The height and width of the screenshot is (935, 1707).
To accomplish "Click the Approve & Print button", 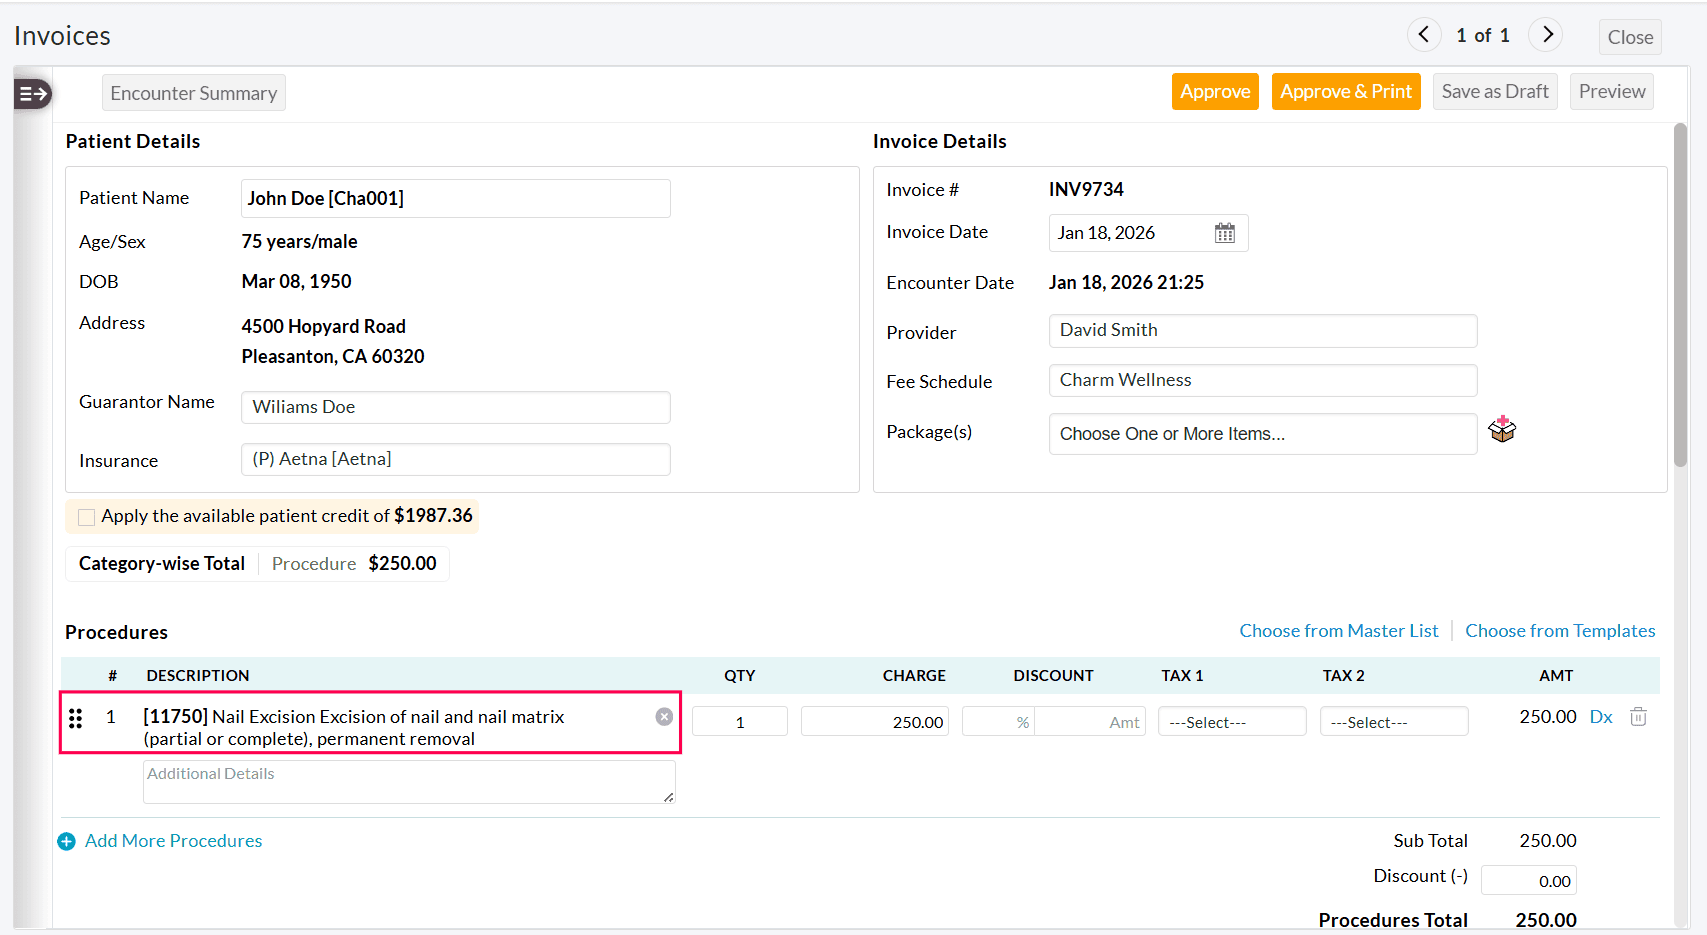I will click(1346, 91).
